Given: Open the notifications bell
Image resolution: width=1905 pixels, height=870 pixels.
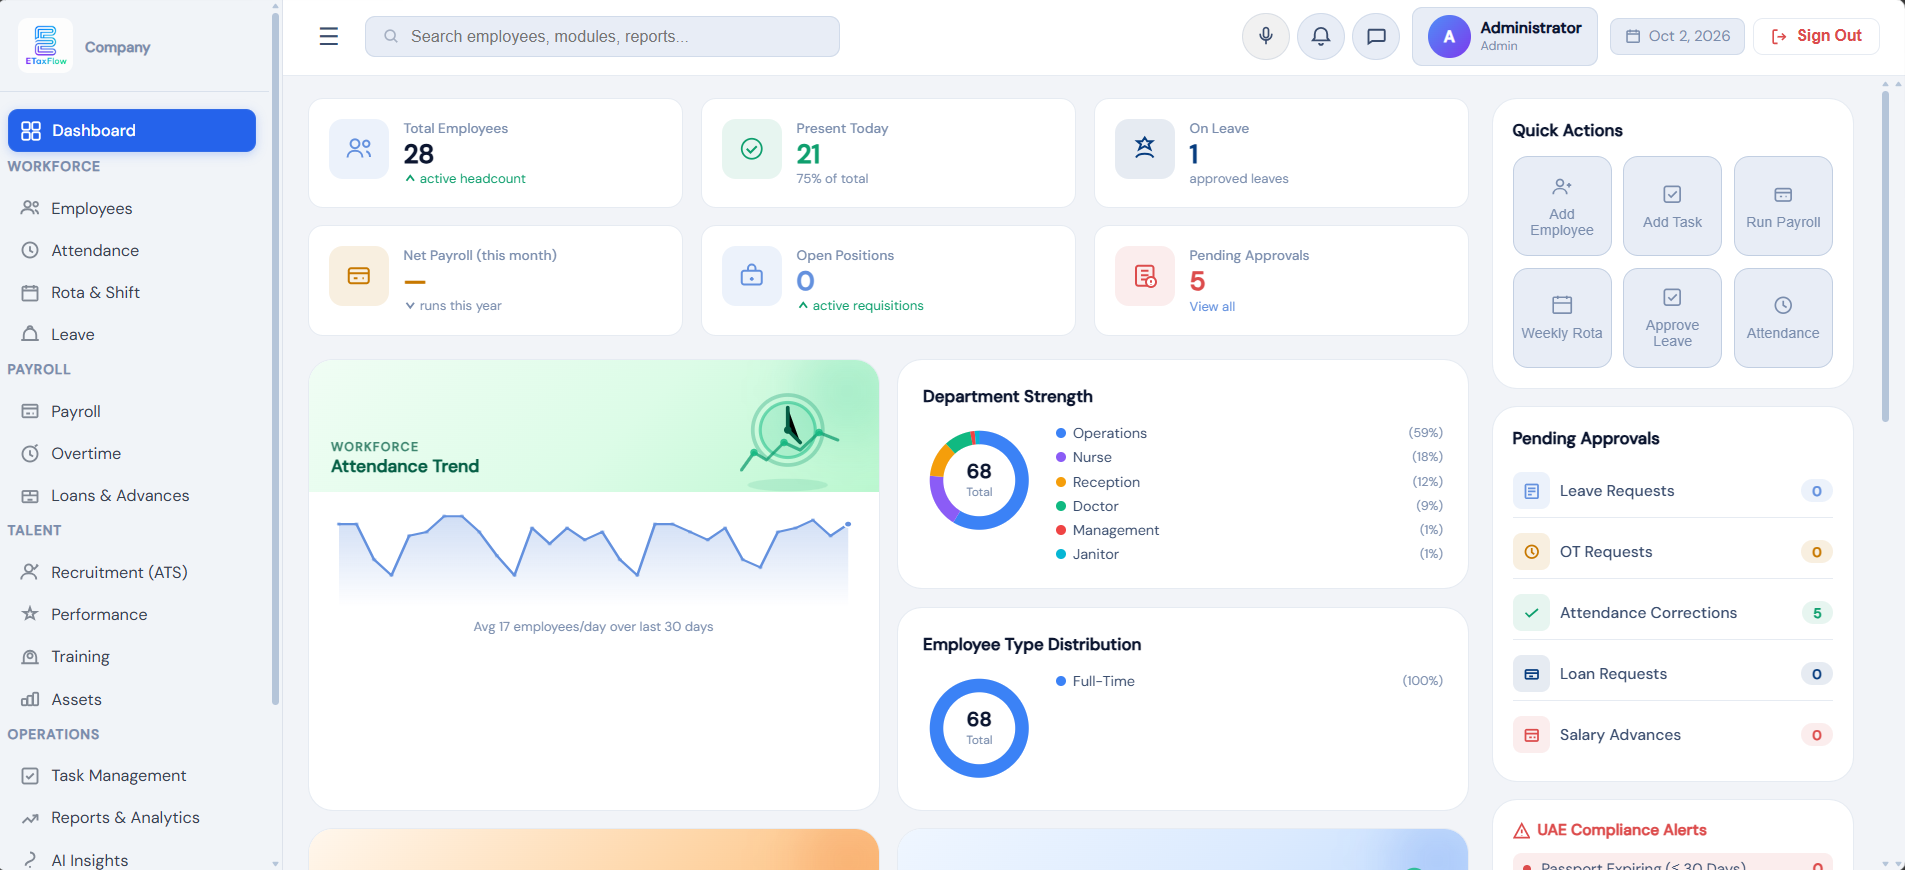Looking at the screenshot, I should pyautogui.click(x=1321, y=37).
